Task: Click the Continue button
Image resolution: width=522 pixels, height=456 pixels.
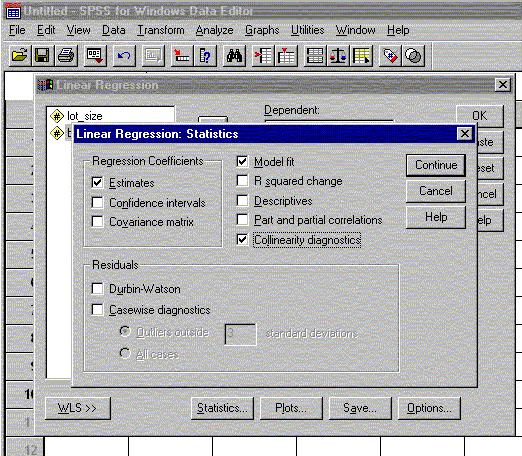Action: 436,165
